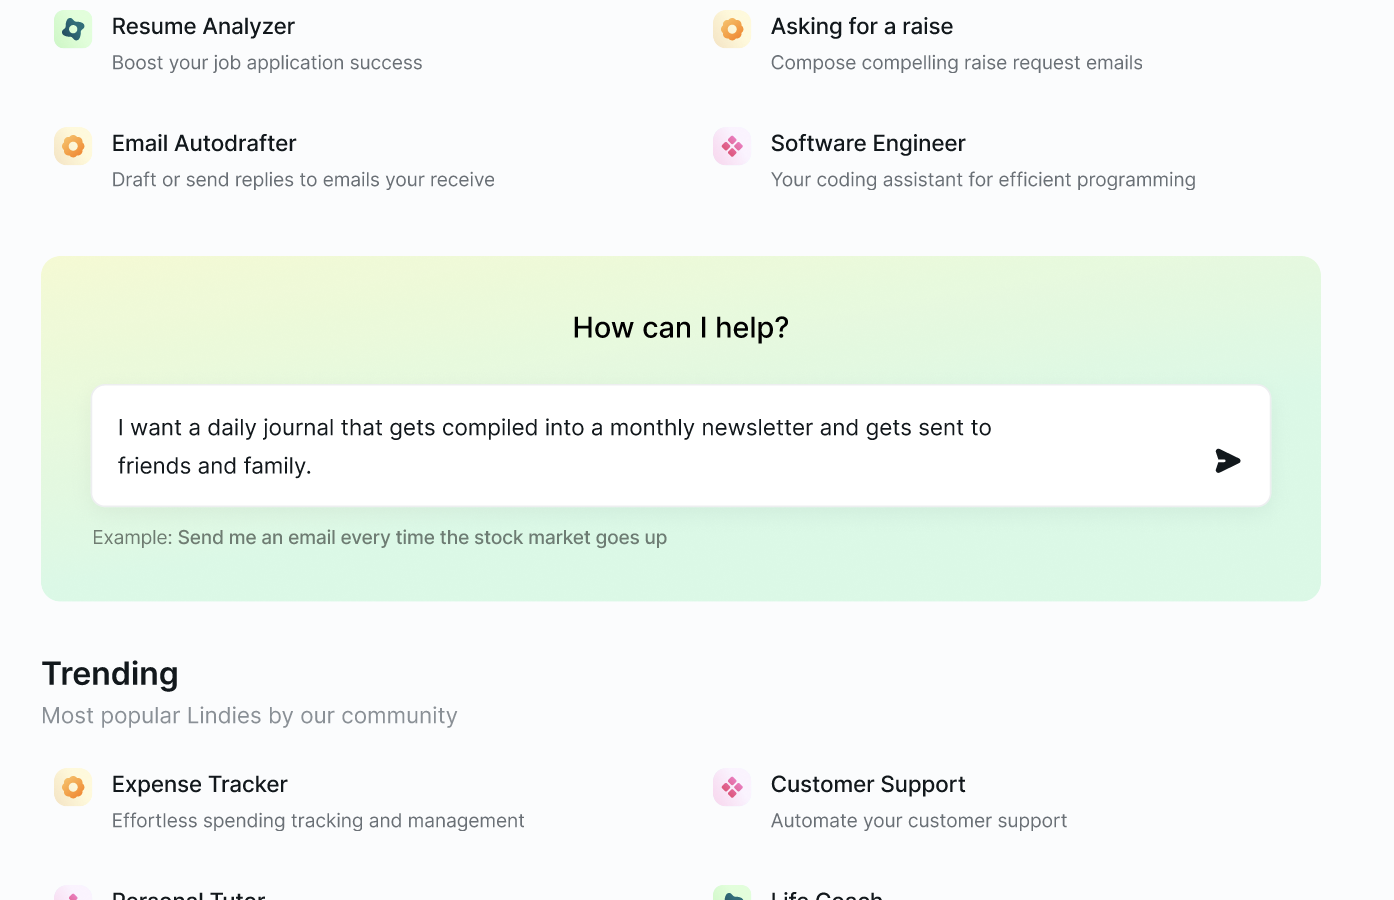Try the stock market example prompt
The height and width of the screenshot is (900, 1394).
(x=421, y=537)
